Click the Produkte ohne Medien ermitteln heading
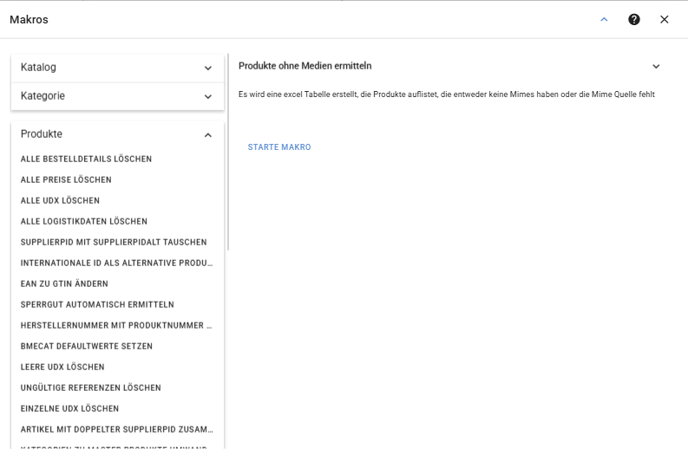The height and width of the screenshot is (462, 688). pos(305,66)
